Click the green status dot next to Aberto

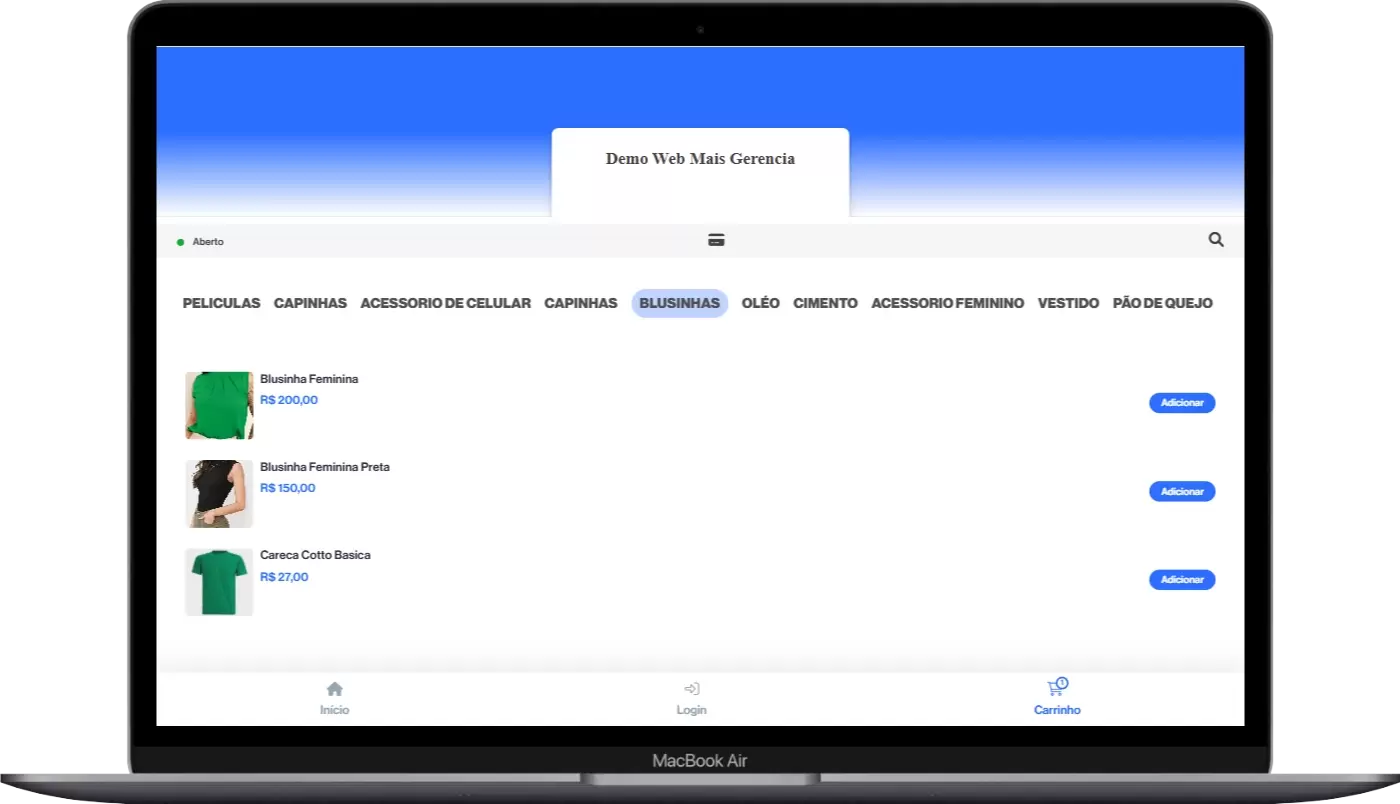point(180,241)
